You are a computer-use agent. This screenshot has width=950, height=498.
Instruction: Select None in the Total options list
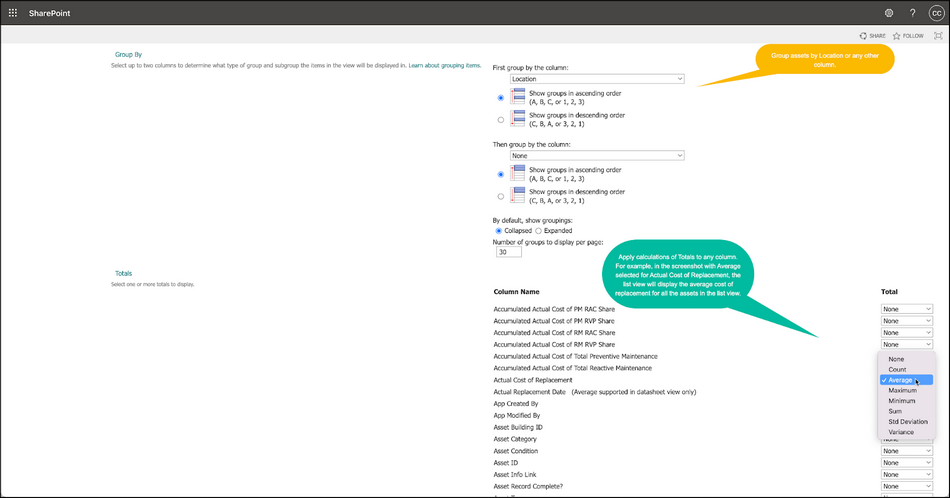(906, 359)
